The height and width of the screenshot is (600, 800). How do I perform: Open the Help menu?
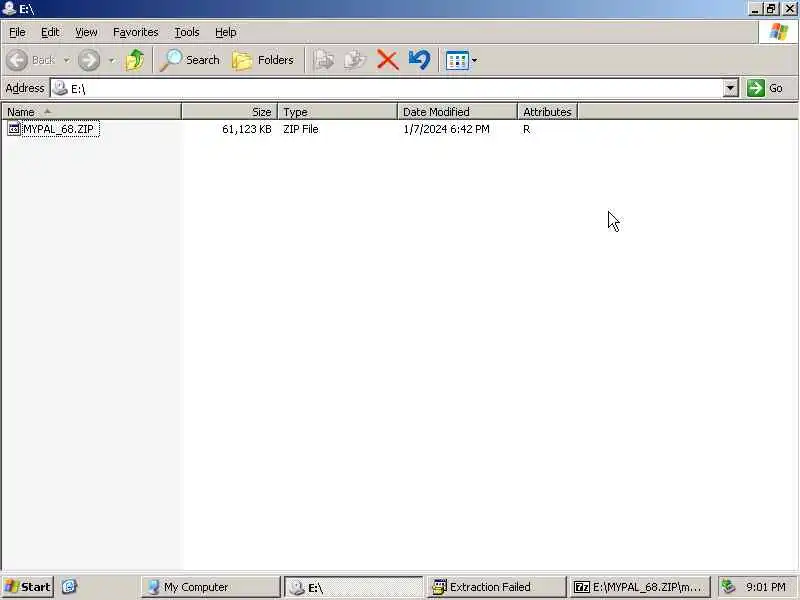point(226,32)
